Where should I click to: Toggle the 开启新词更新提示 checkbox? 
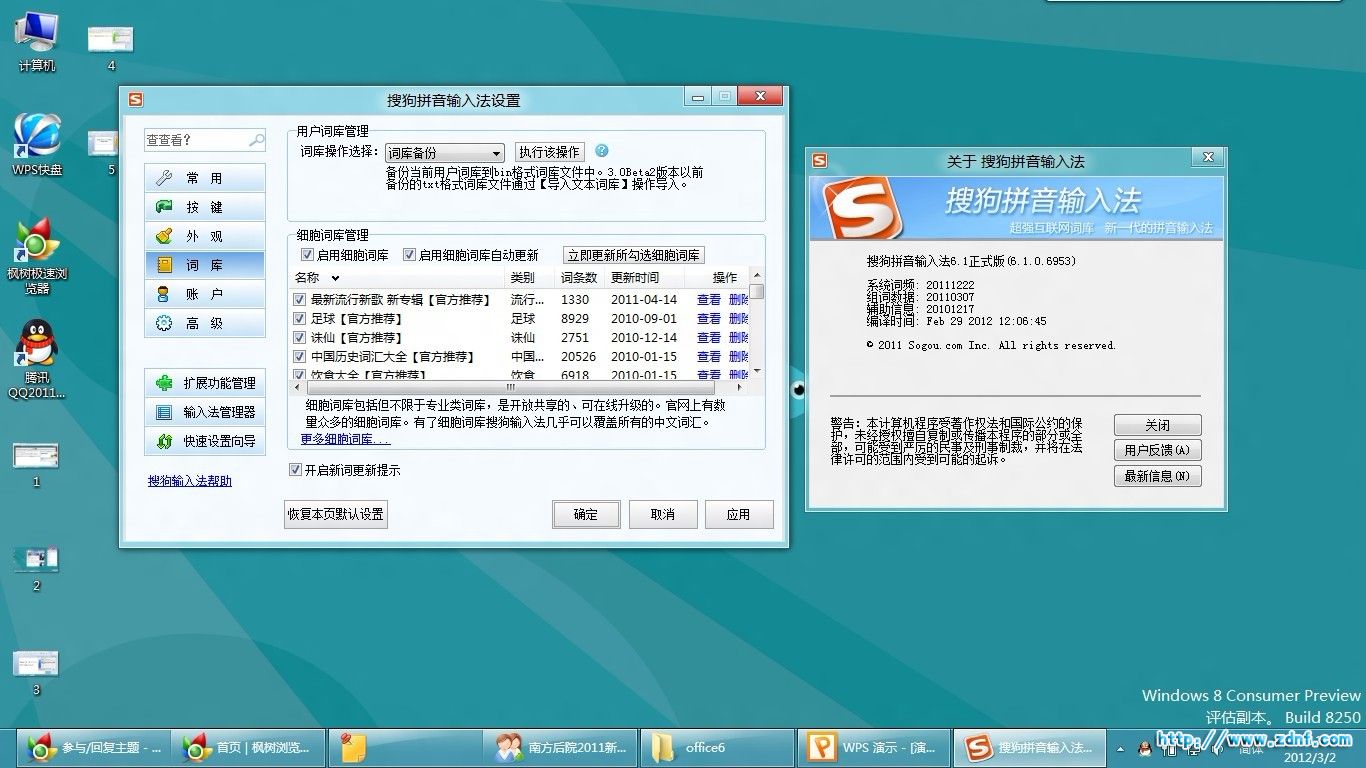(x=295, y=469)
